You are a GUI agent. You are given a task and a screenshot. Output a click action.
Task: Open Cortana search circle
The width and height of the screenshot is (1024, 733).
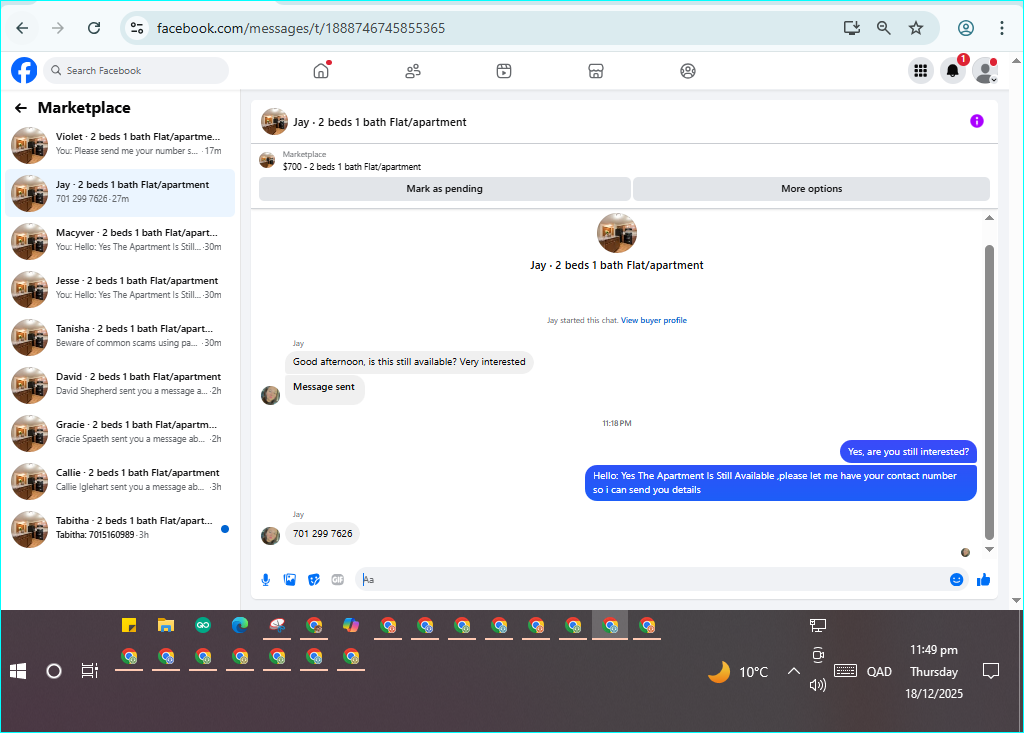point(54,671)
